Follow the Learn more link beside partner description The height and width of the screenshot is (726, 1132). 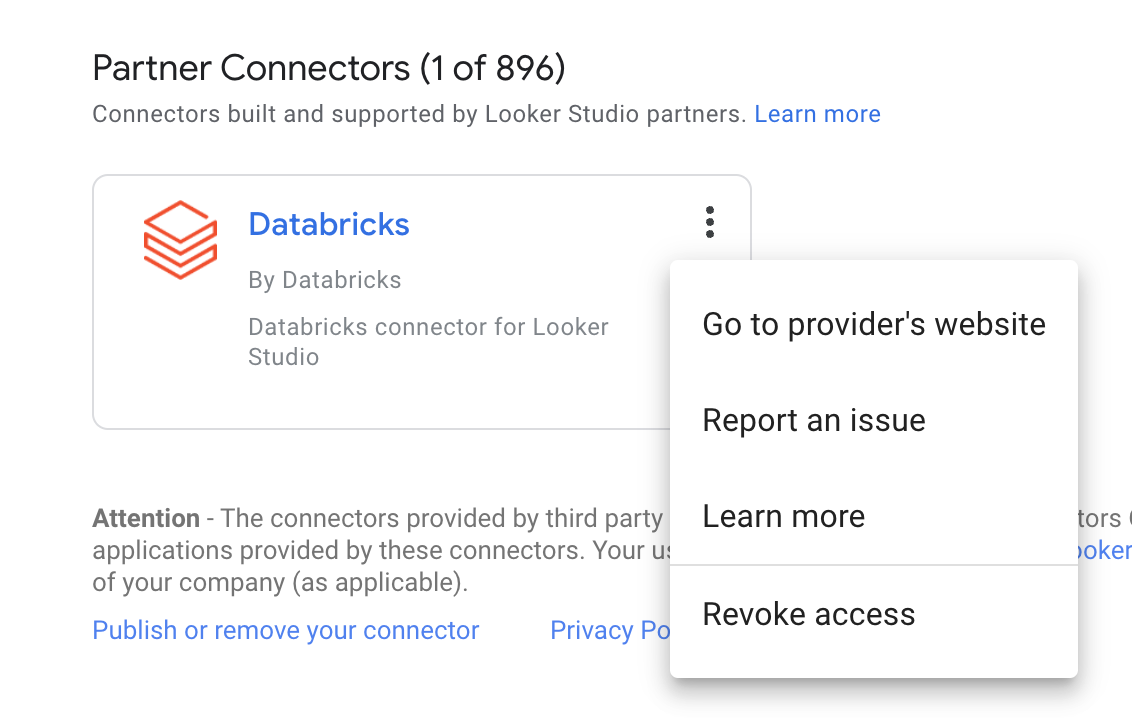click(817, 114)
